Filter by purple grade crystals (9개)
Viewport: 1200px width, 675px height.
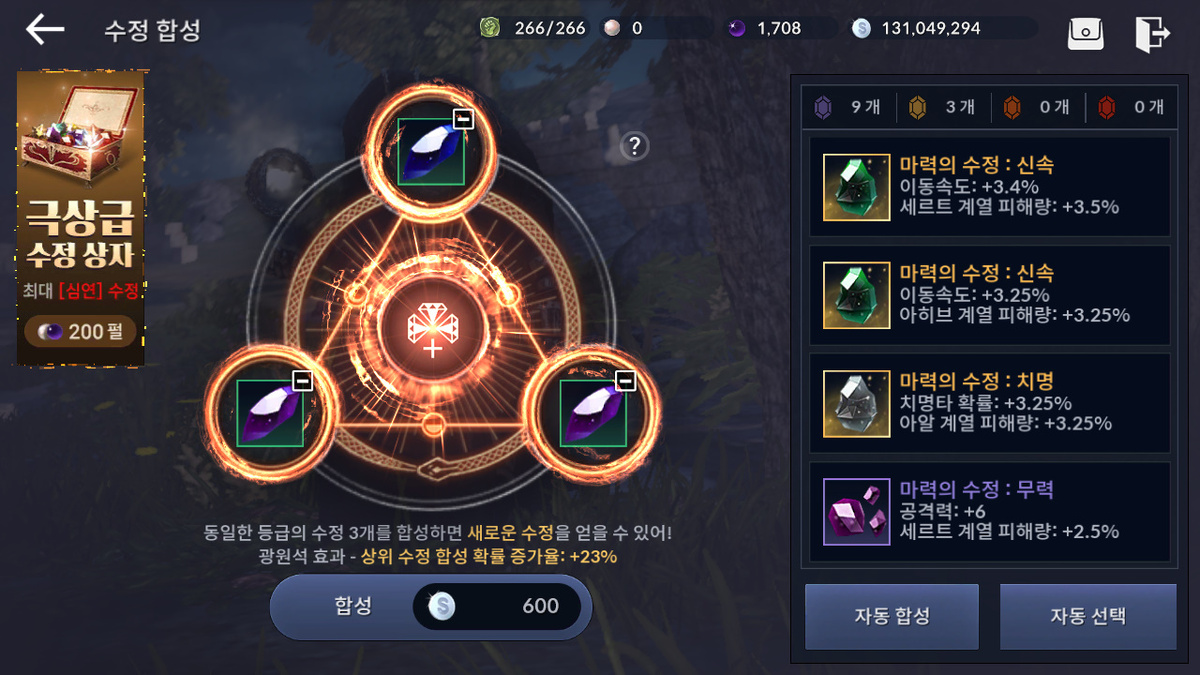tap(850, 107)
